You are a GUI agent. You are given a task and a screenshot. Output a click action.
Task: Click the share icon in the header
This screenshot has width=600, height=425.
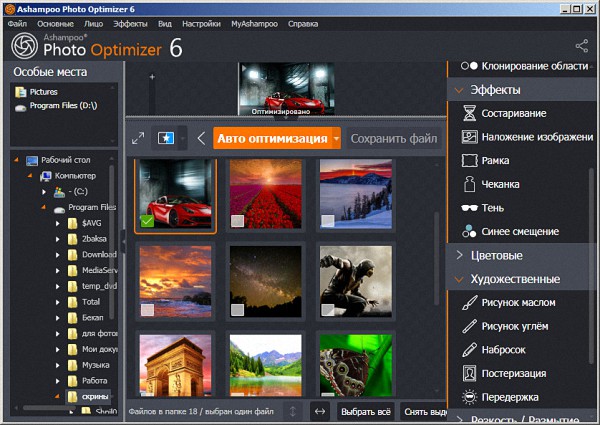pyautogui.click(x=581, y=45)
